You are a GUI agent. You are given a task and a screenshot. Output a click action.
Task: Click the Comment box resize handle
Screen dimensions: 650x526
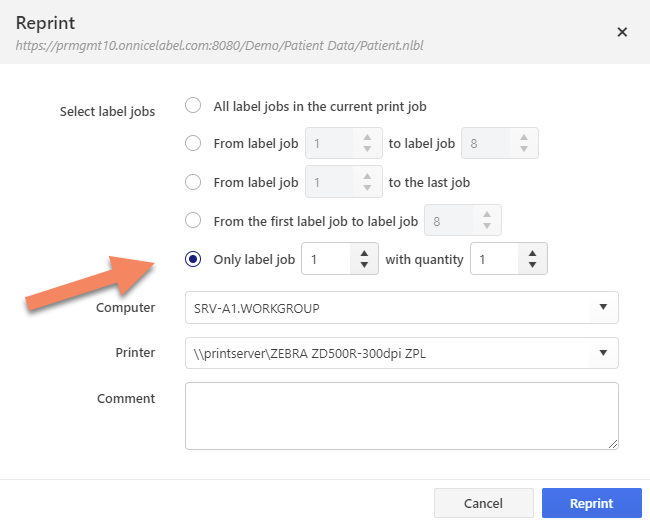click(613, 444)
